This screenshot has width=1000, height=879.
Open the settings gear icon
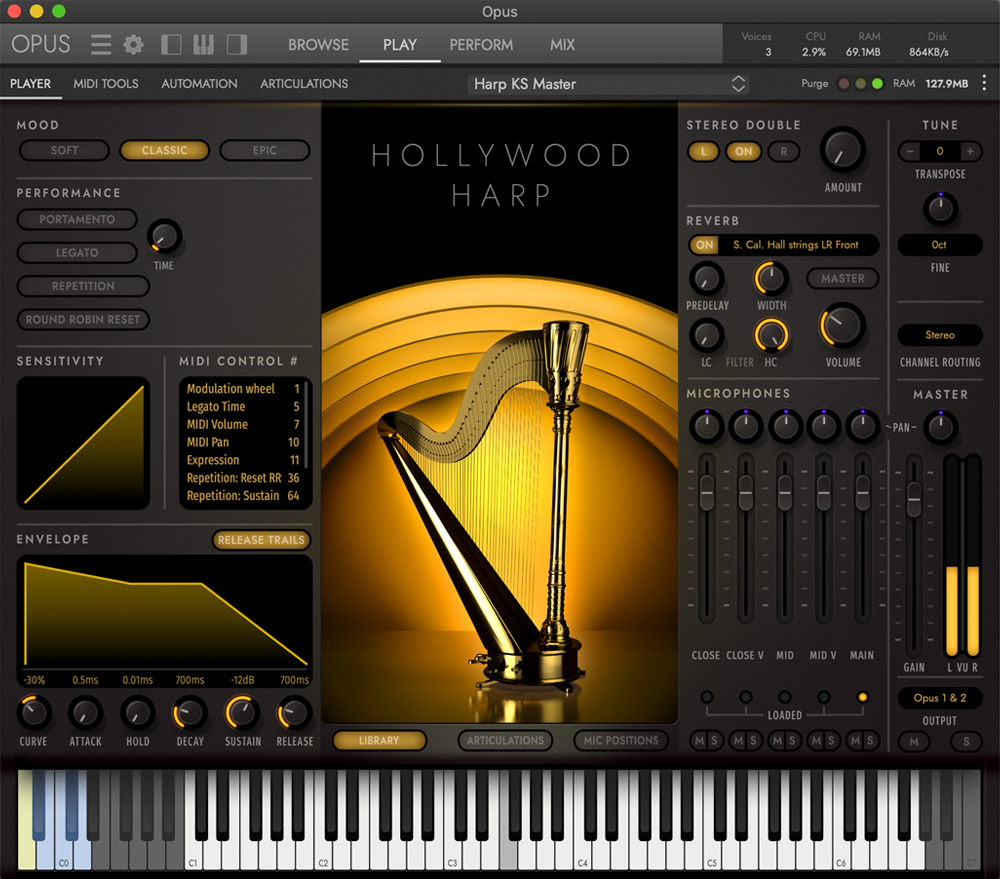coord(133,45)
